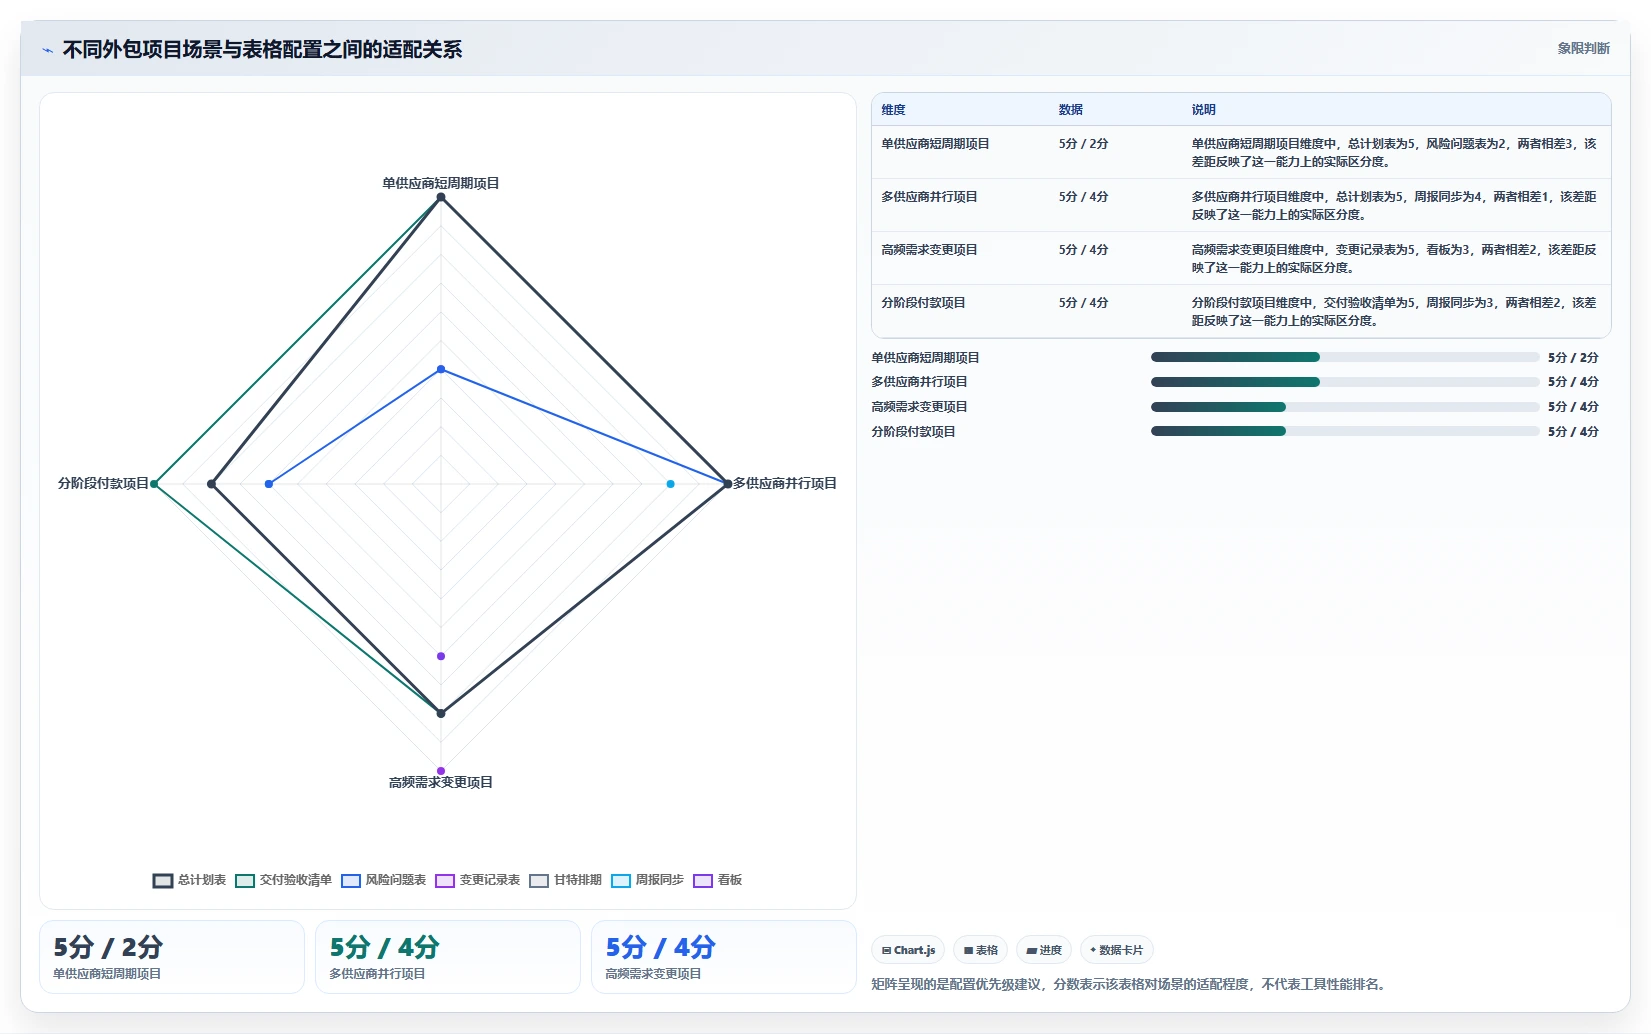Click the Chart.js tag chip
The height and width of the screenshot is (1034, 1651).
908,950
